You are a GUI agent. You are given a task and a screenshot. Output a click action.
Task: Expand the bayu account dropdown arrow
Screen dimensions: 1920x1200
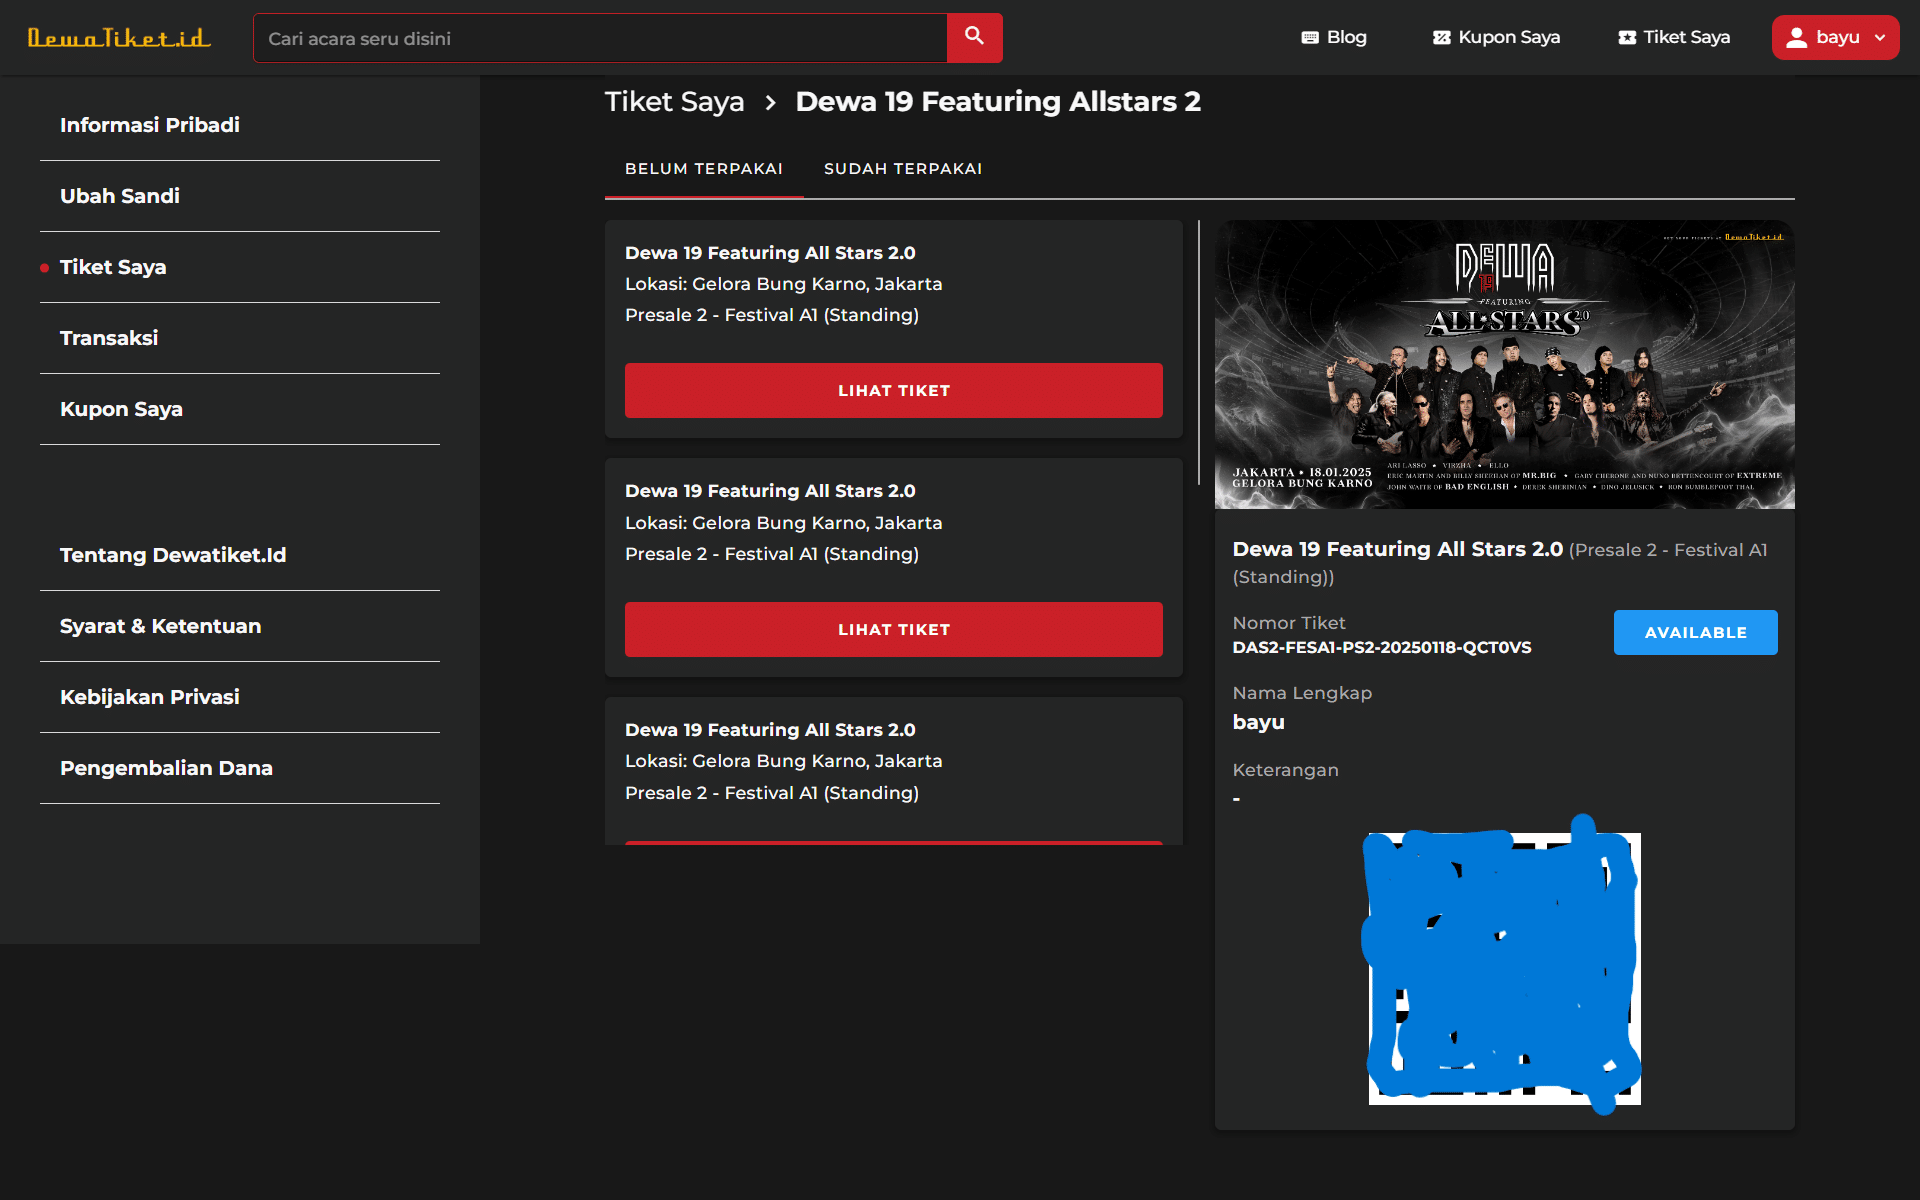tap(1880, 38)
